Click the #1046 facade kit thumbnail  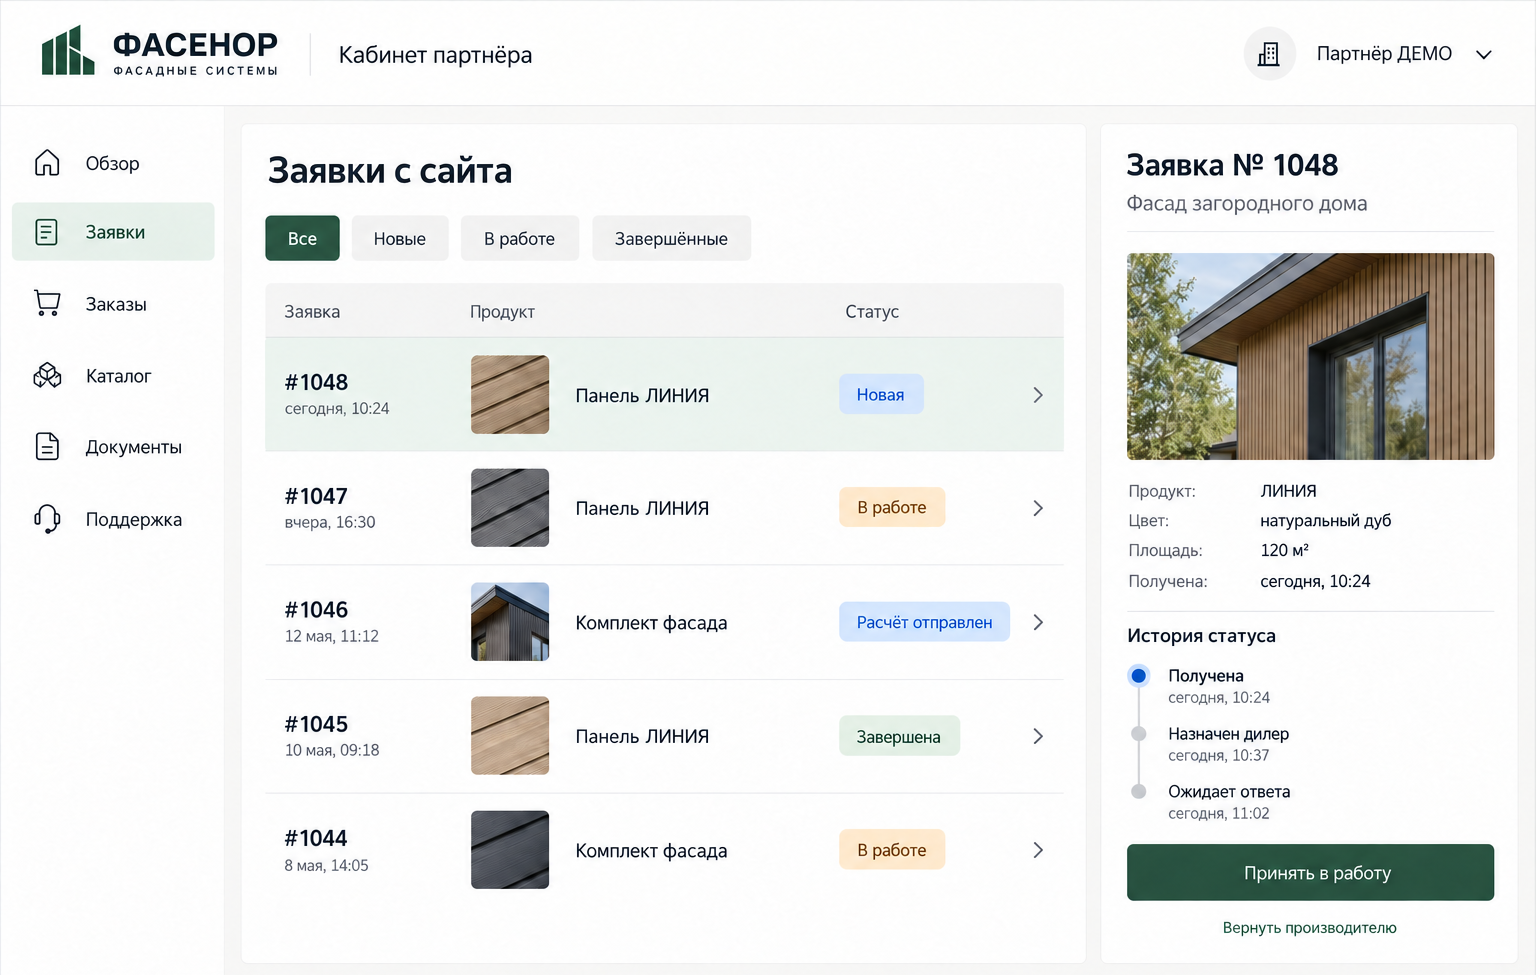pos(510,622)
